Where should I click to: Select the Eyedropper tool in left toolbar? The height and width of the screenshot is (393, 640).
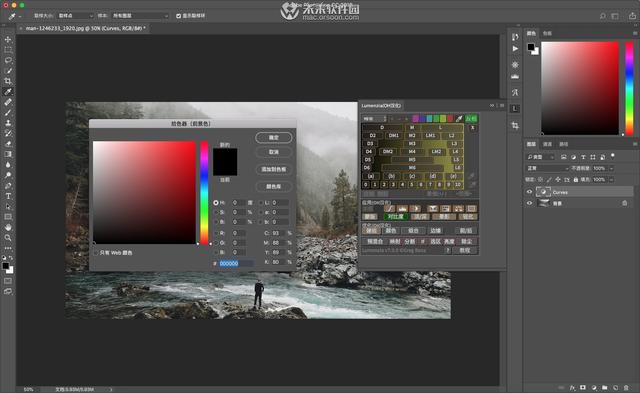[x=8, y=91]
